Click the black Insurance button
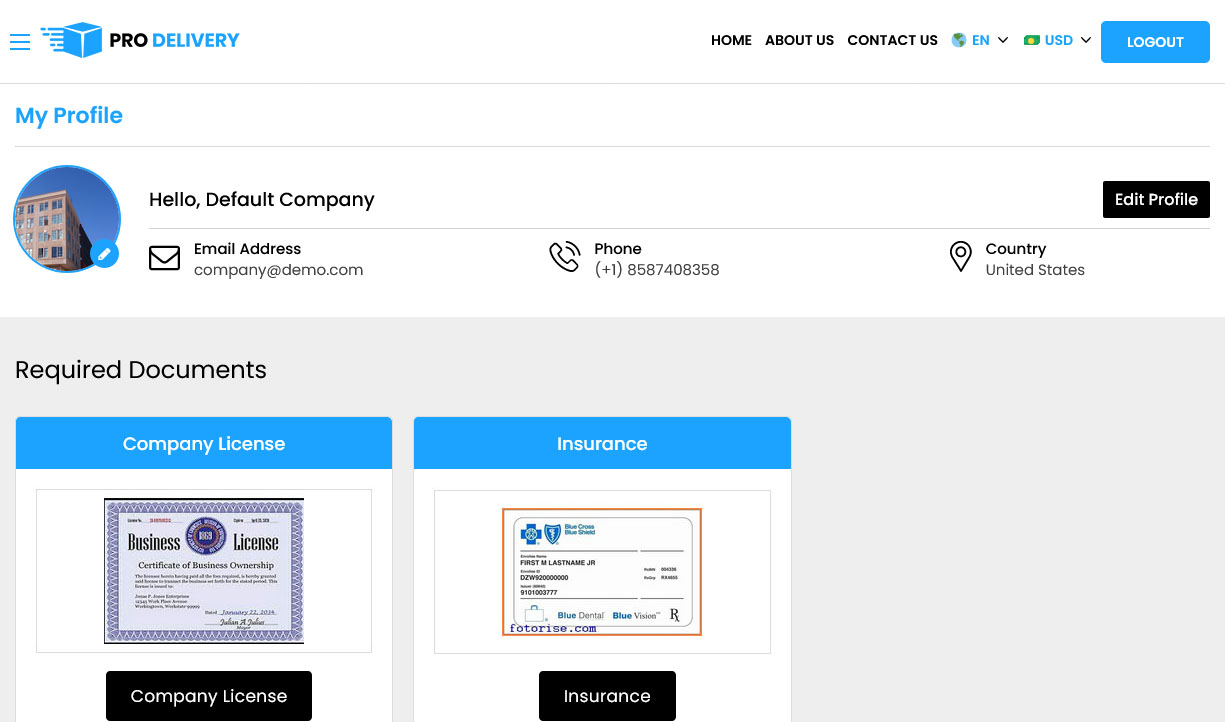 click(607, 696)
